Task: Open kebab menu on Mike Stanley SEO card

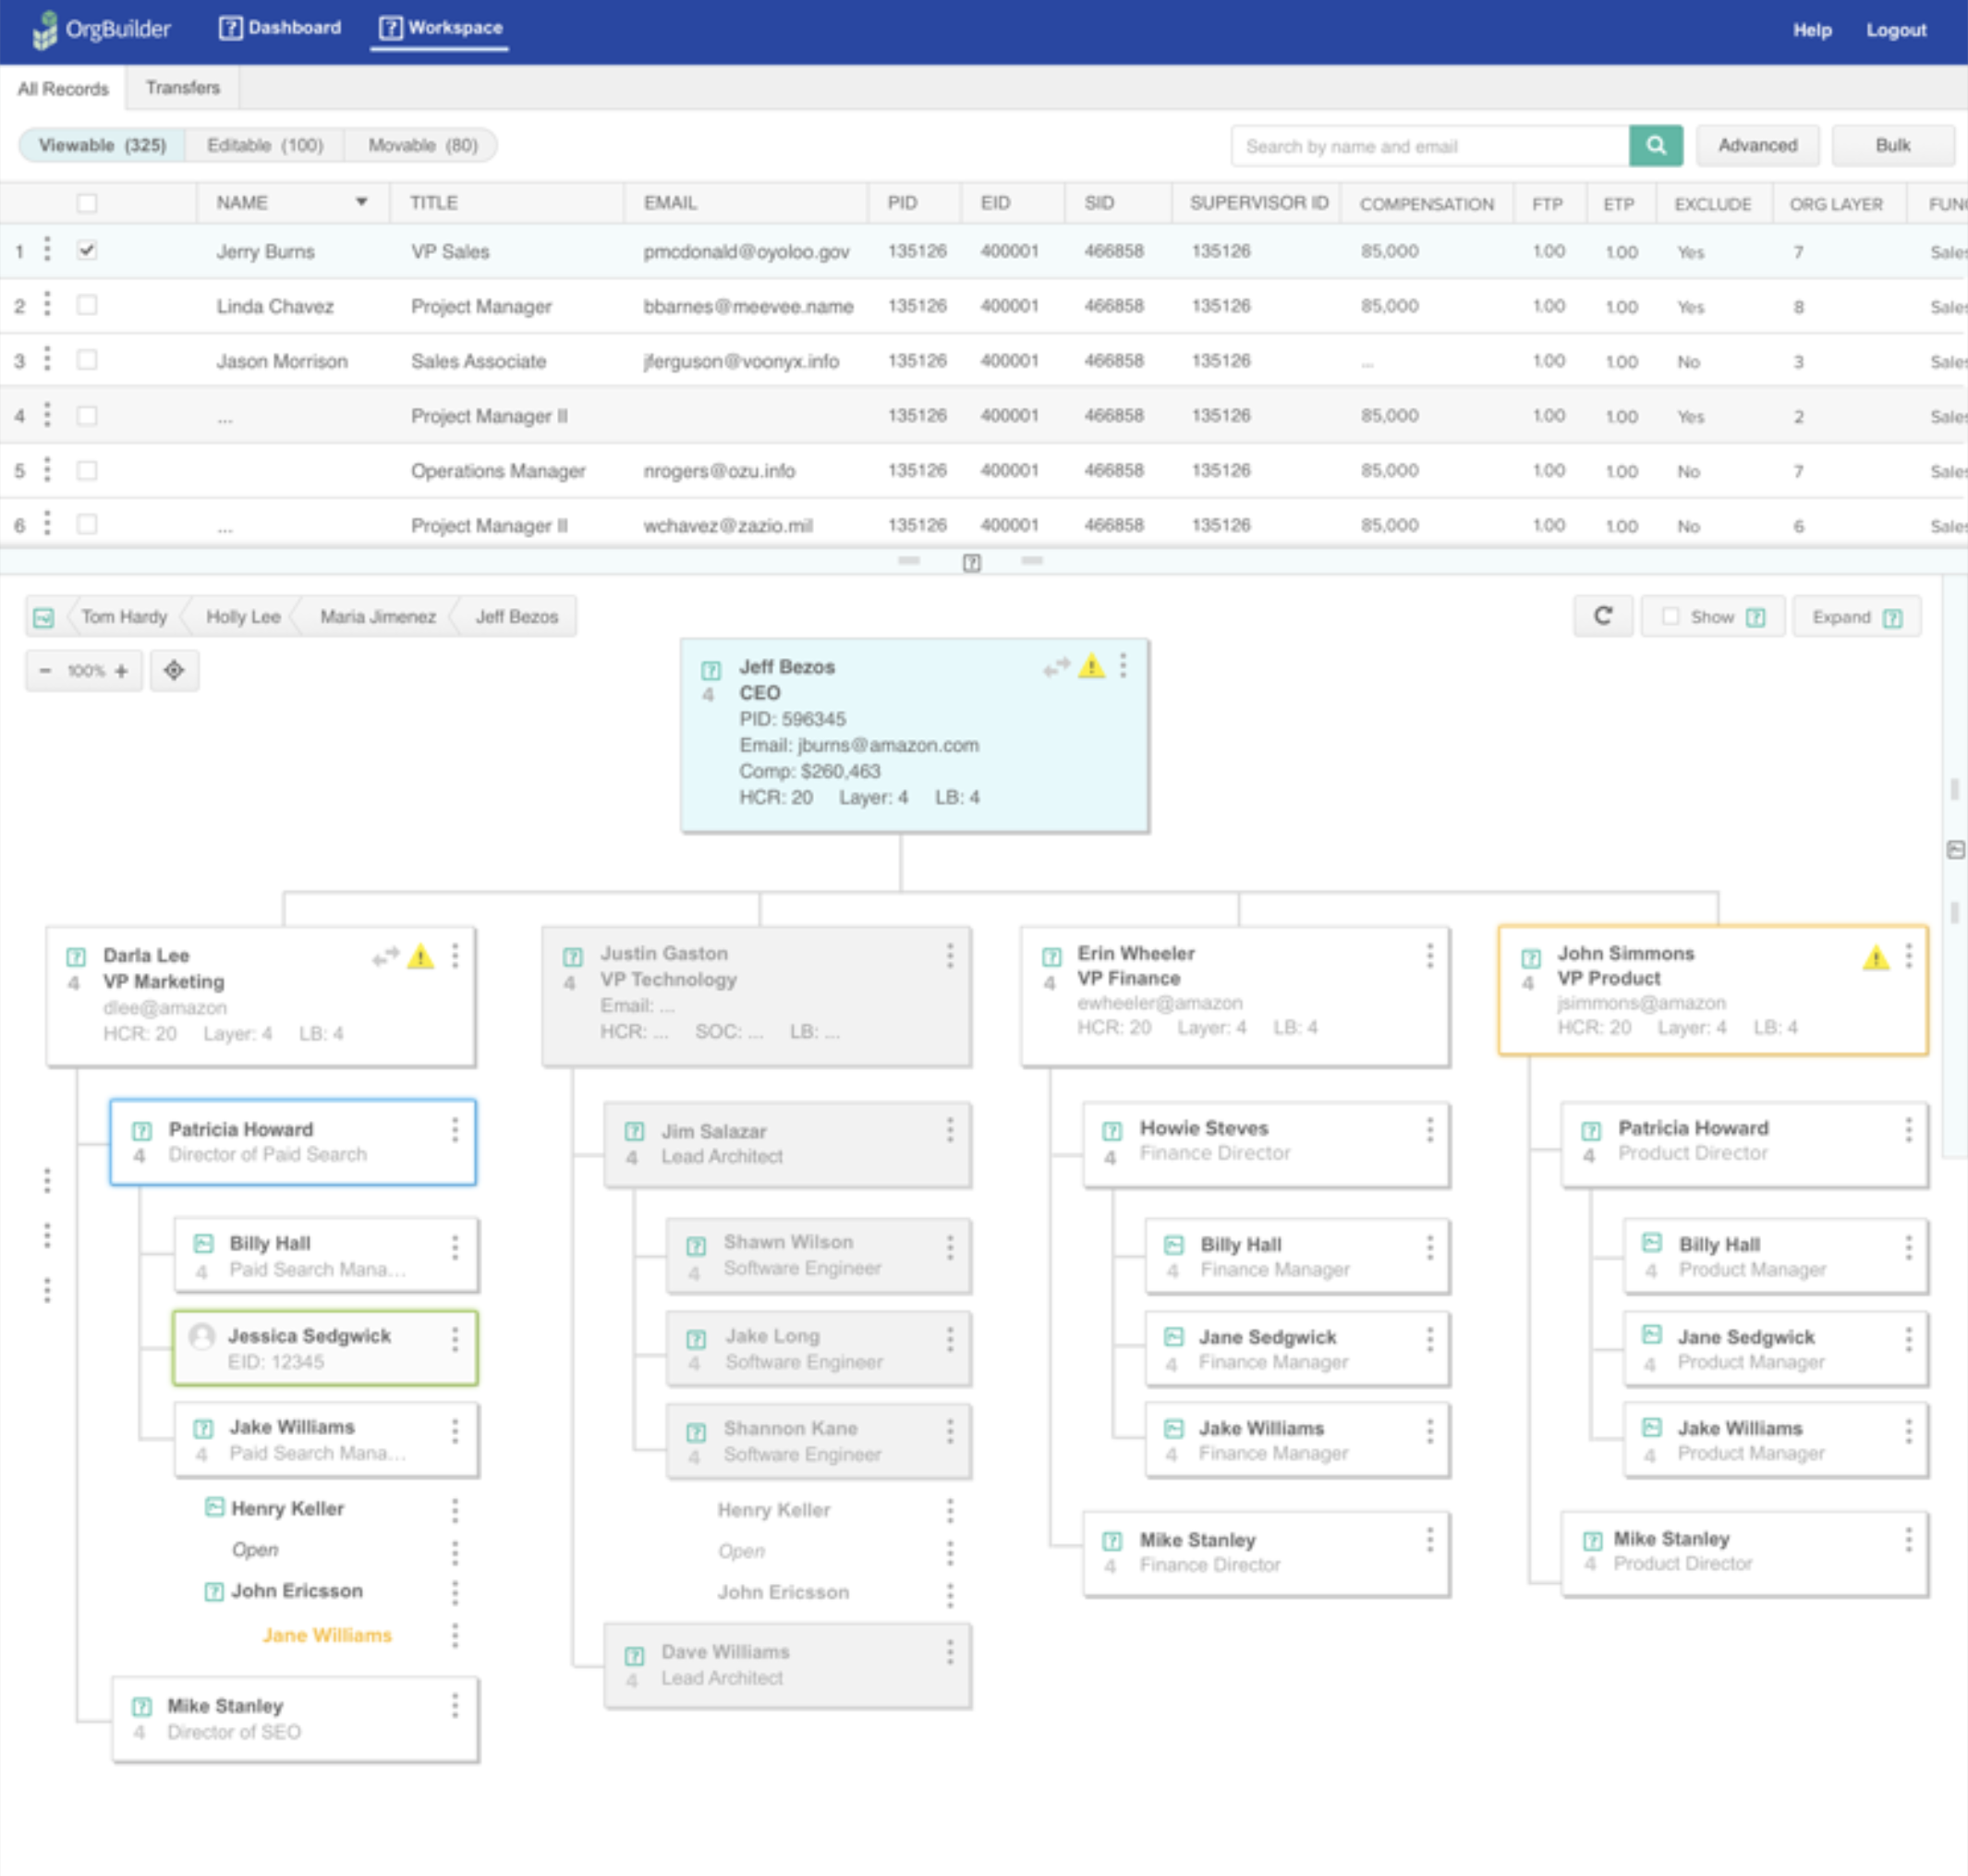Action: pos(455,1705)
